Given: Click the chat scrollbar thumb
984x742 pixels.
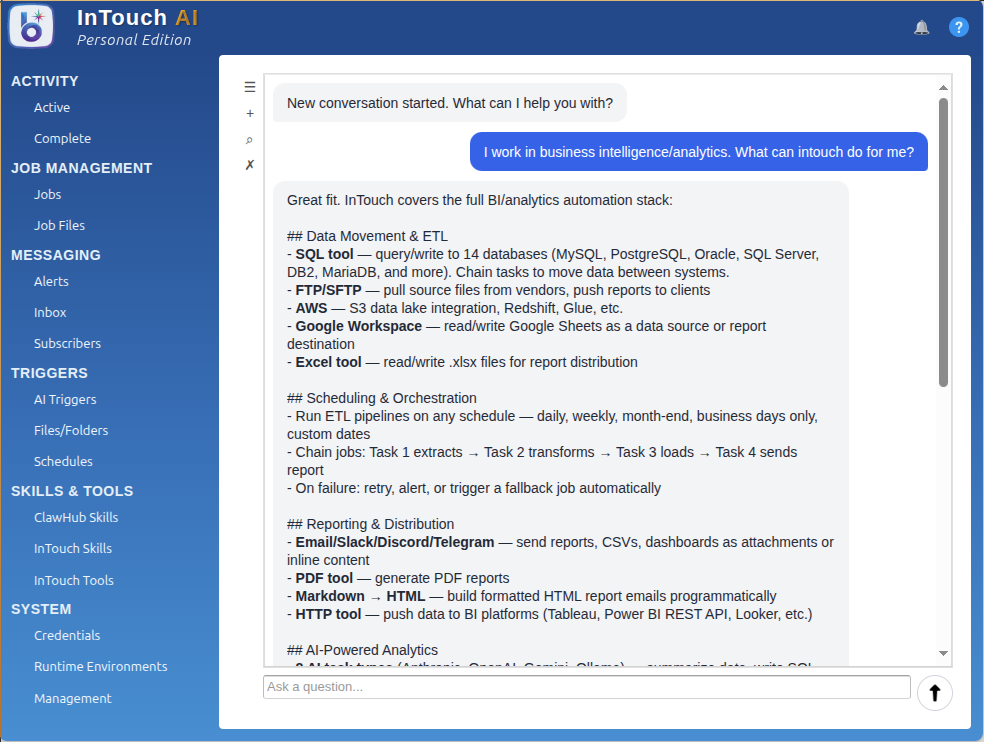Looking at the screenshot, I should 943,242.
